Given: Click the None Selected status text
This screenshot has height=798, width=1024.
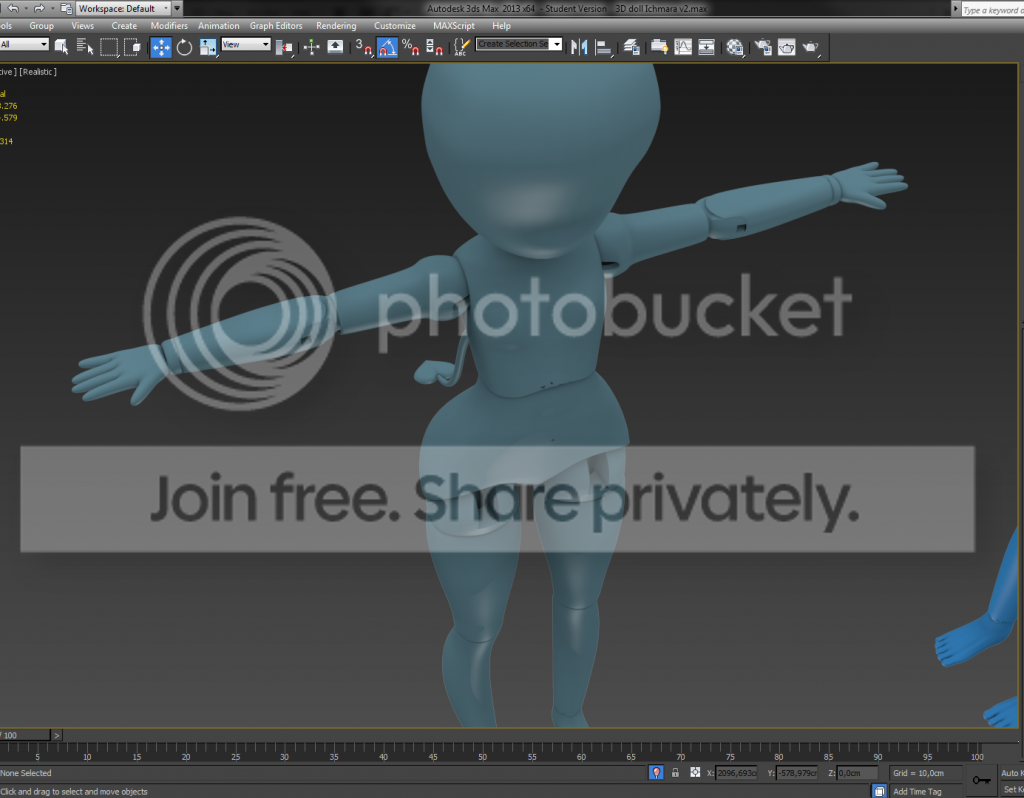Looking at the screenshot, I should coord(25,773).
